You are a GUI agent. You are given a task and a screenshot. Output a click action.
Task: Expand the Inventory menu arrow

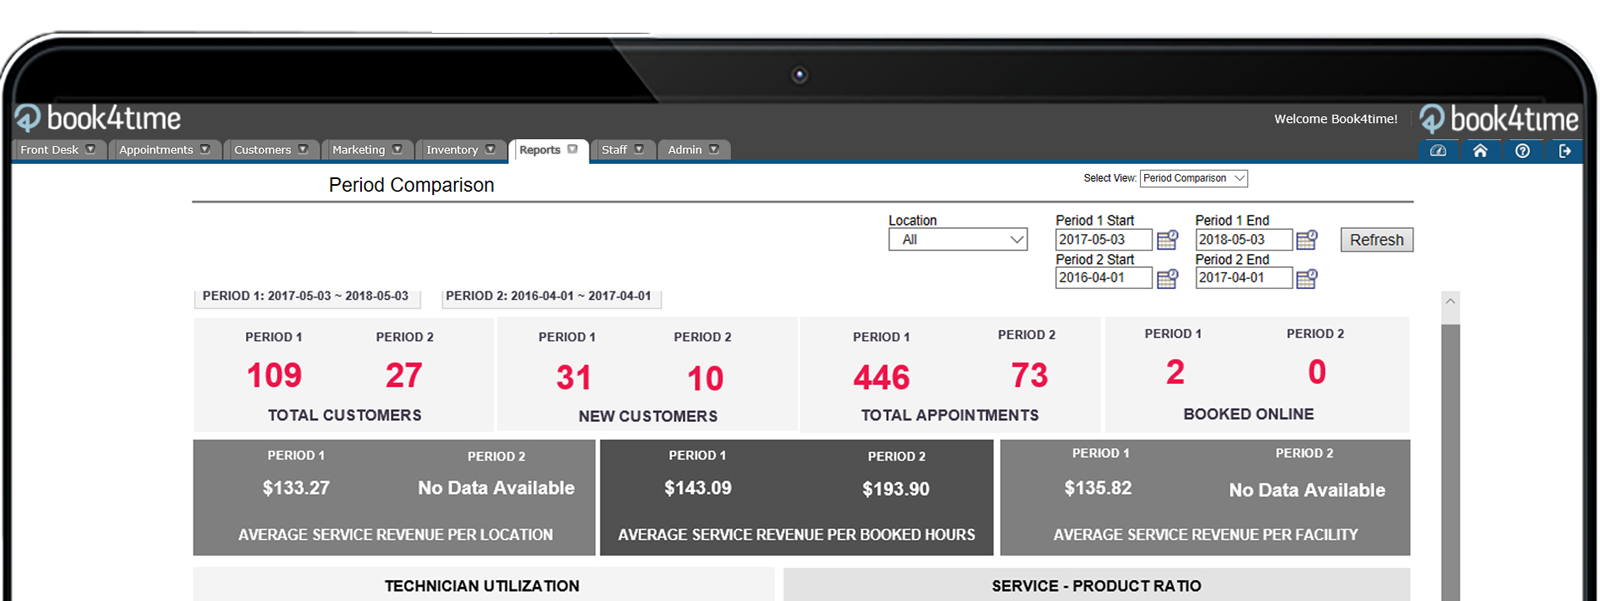point(490,149)
